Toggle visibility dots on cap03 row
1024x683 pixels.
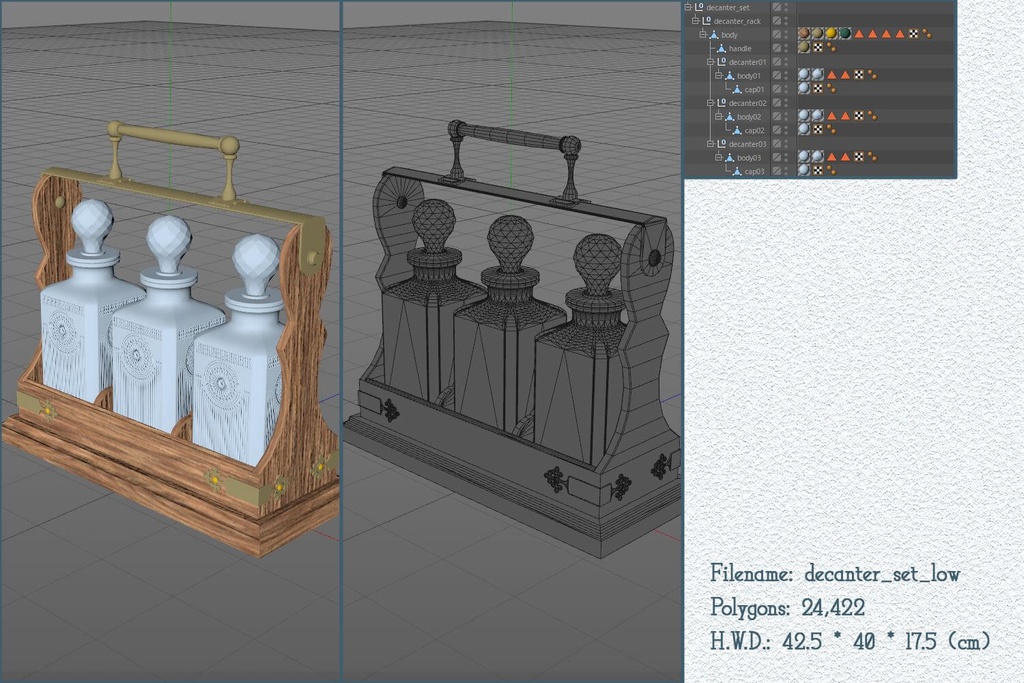[786, 170]
